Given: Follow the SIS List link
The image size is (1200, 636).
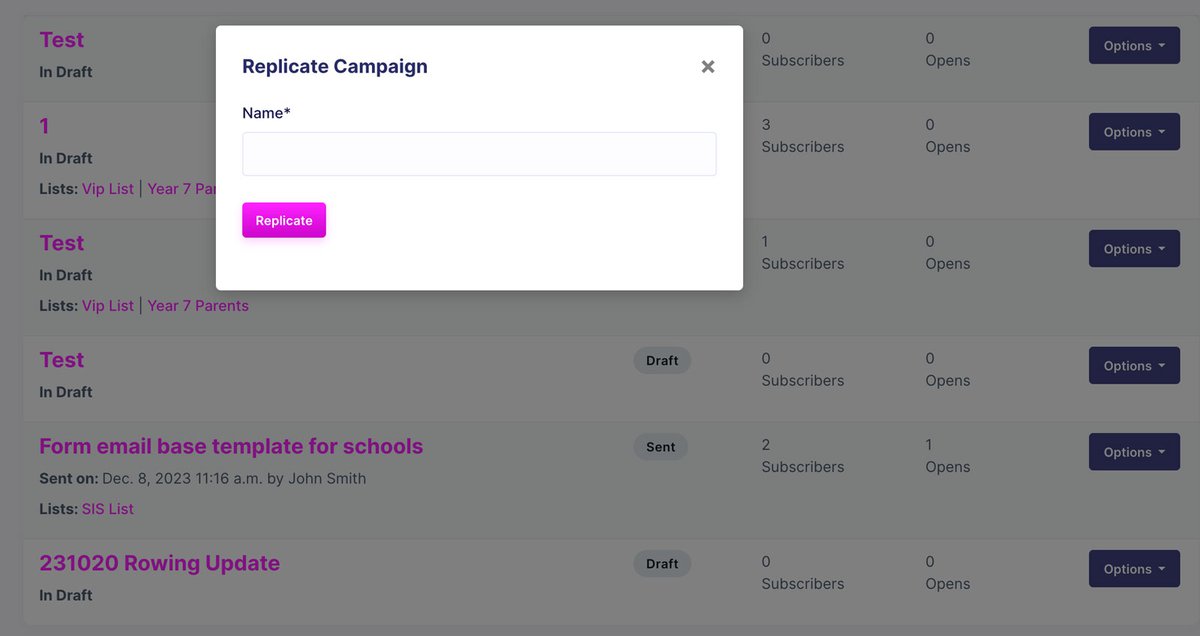Looking at the screenshot, I should [107, 509].
